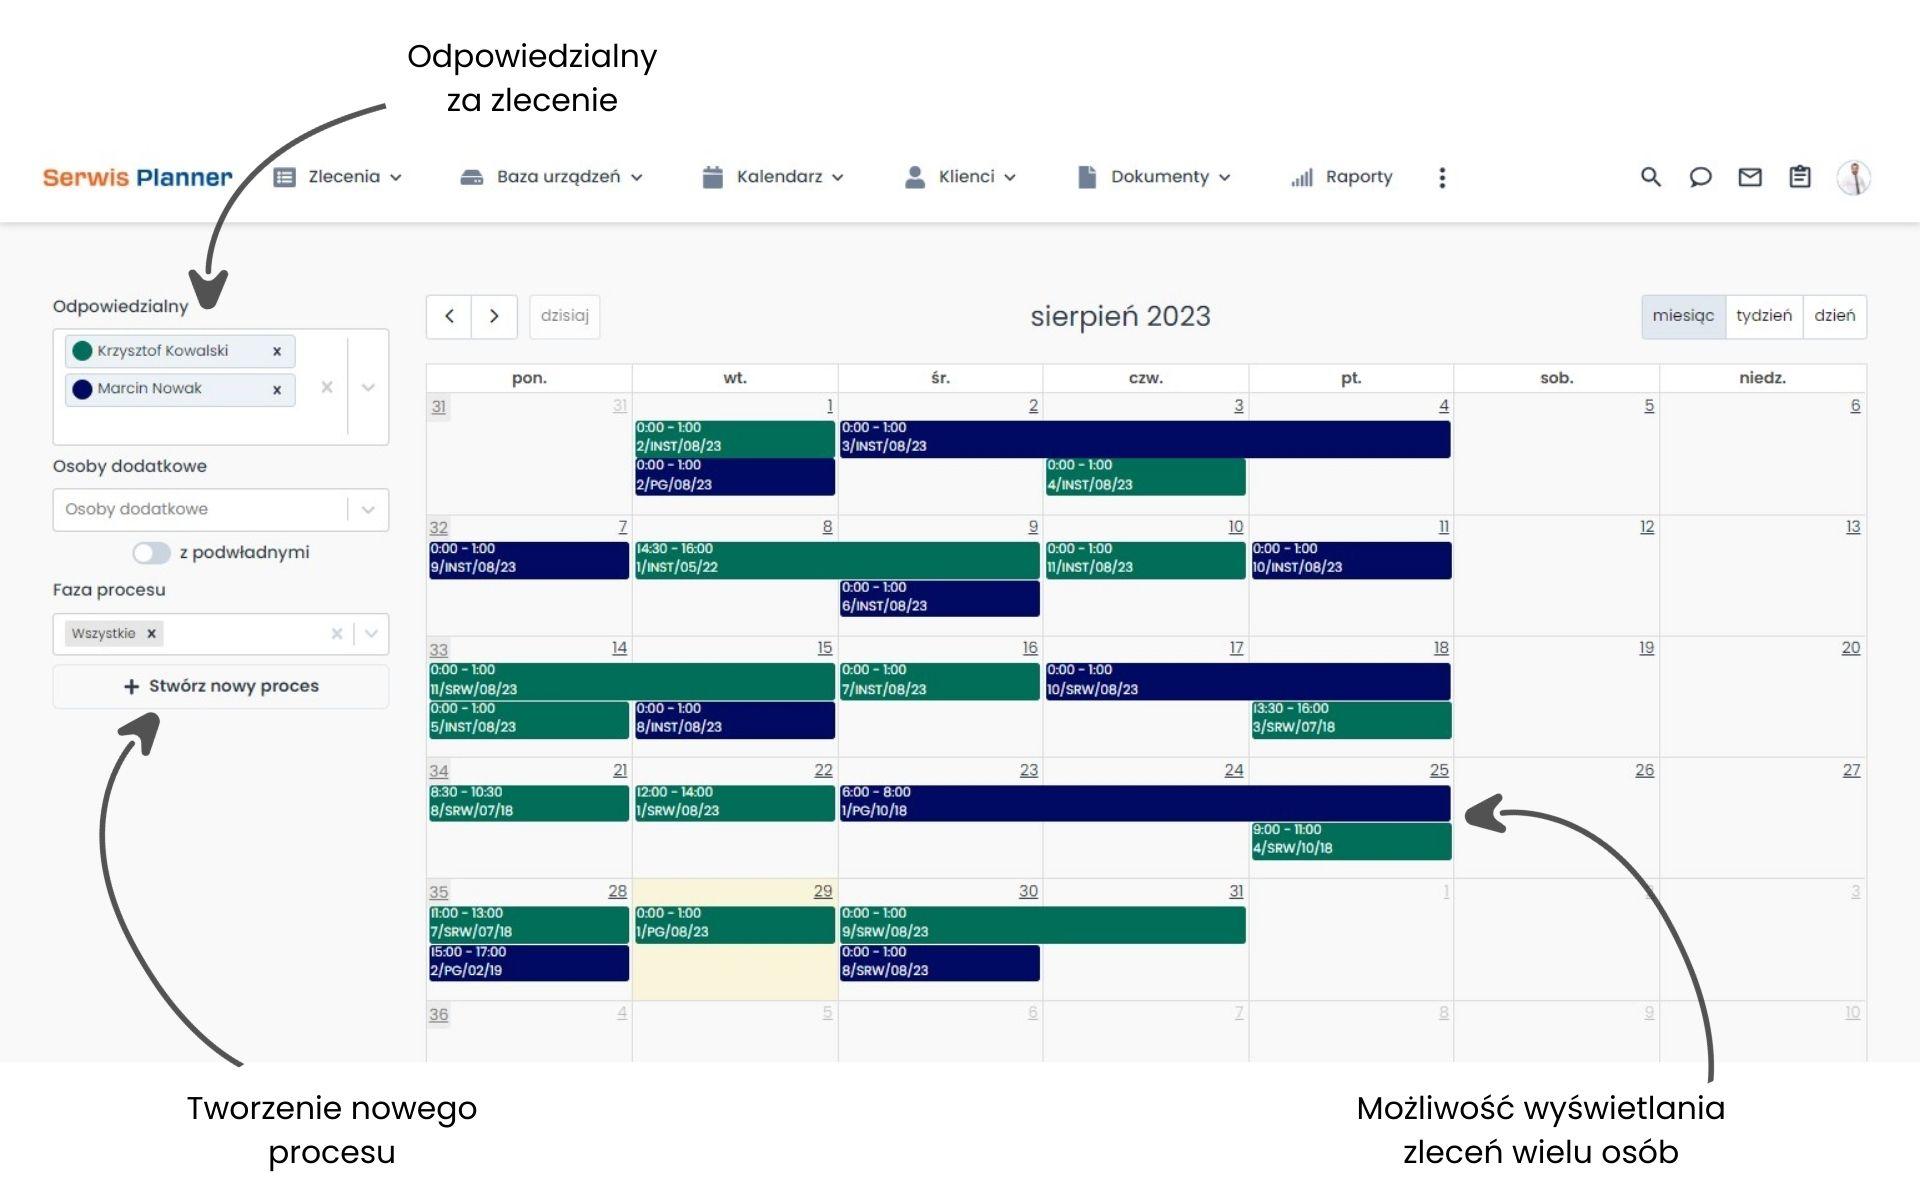The width and height of the screenshot is (1920, 1200).
Task: Open the three-dot more options menu
Action: pyautogui.click(x=1441, y=177)
